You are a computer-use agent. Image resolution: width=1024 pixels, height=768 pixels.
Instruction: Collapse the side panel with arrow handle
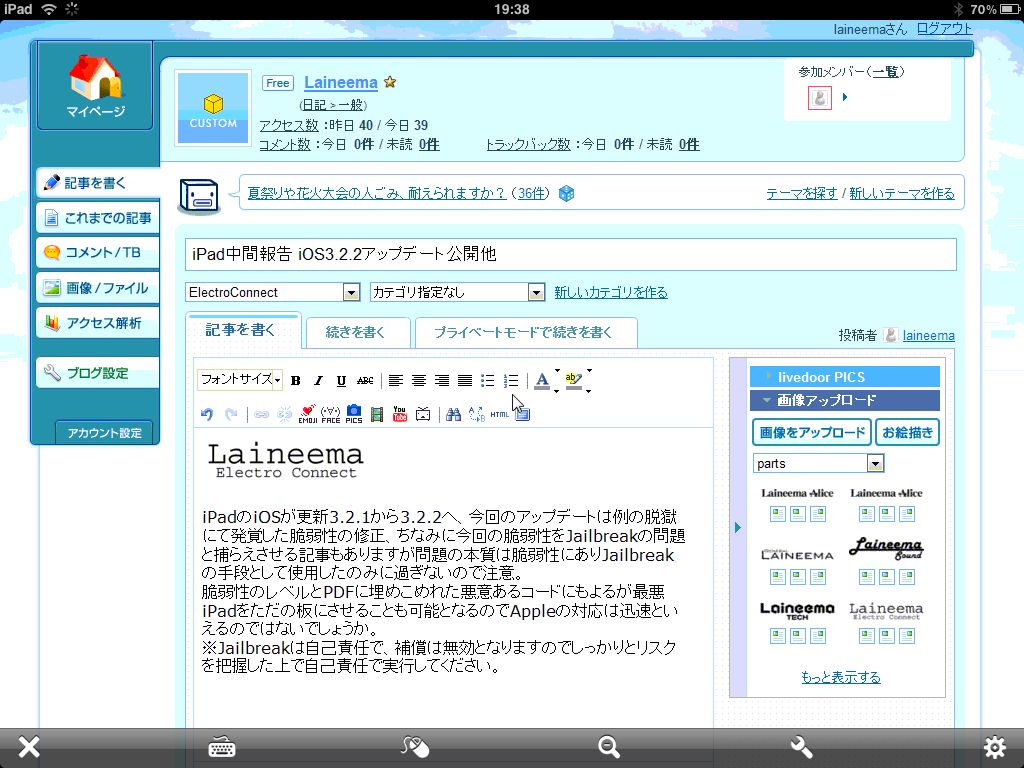pos(738,527)
